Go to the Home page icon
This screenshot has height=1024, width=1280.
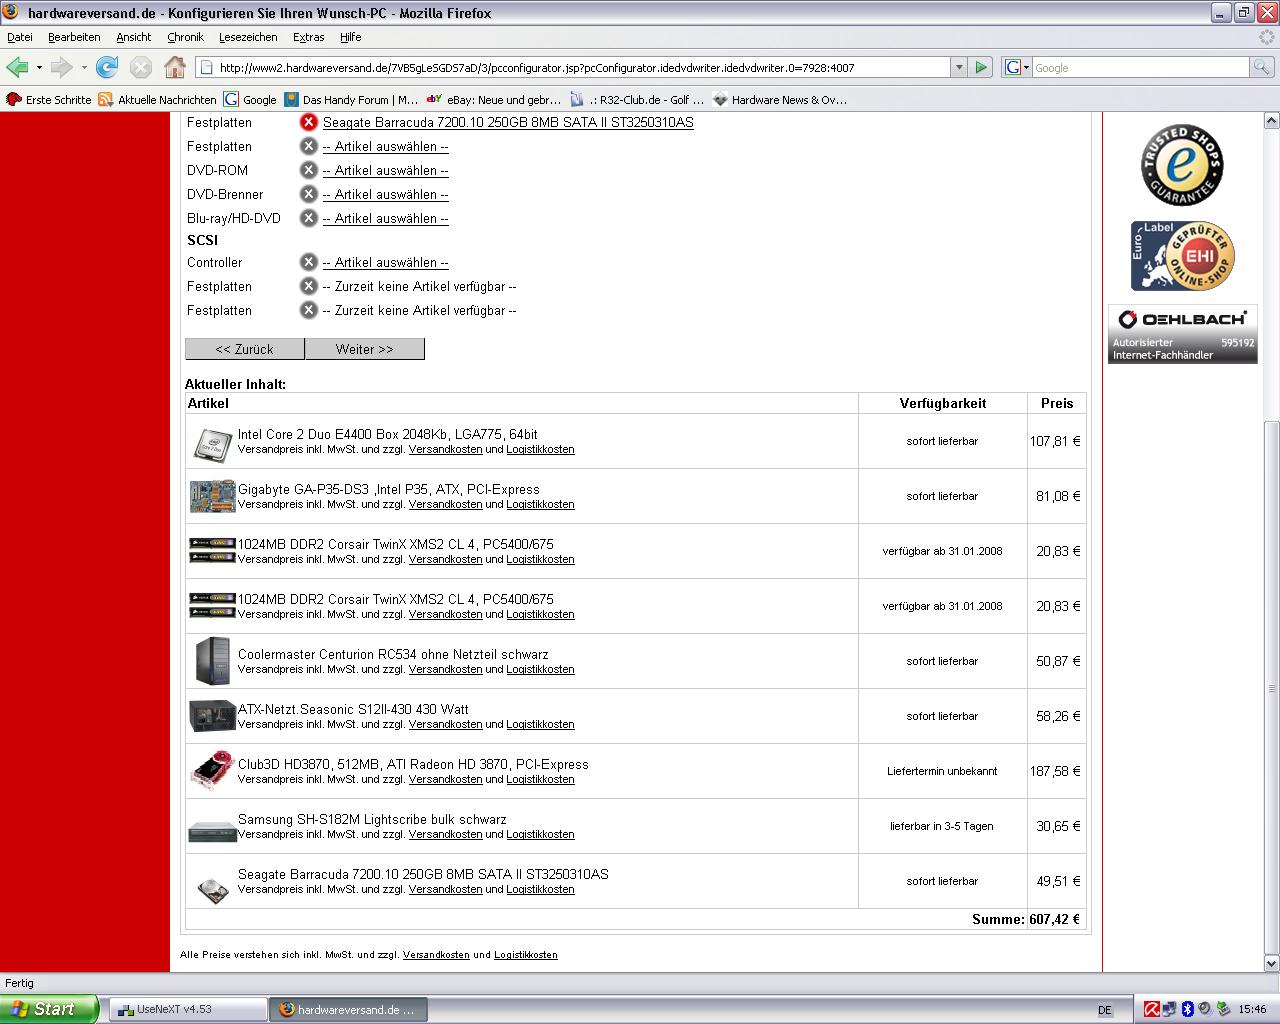174,68
